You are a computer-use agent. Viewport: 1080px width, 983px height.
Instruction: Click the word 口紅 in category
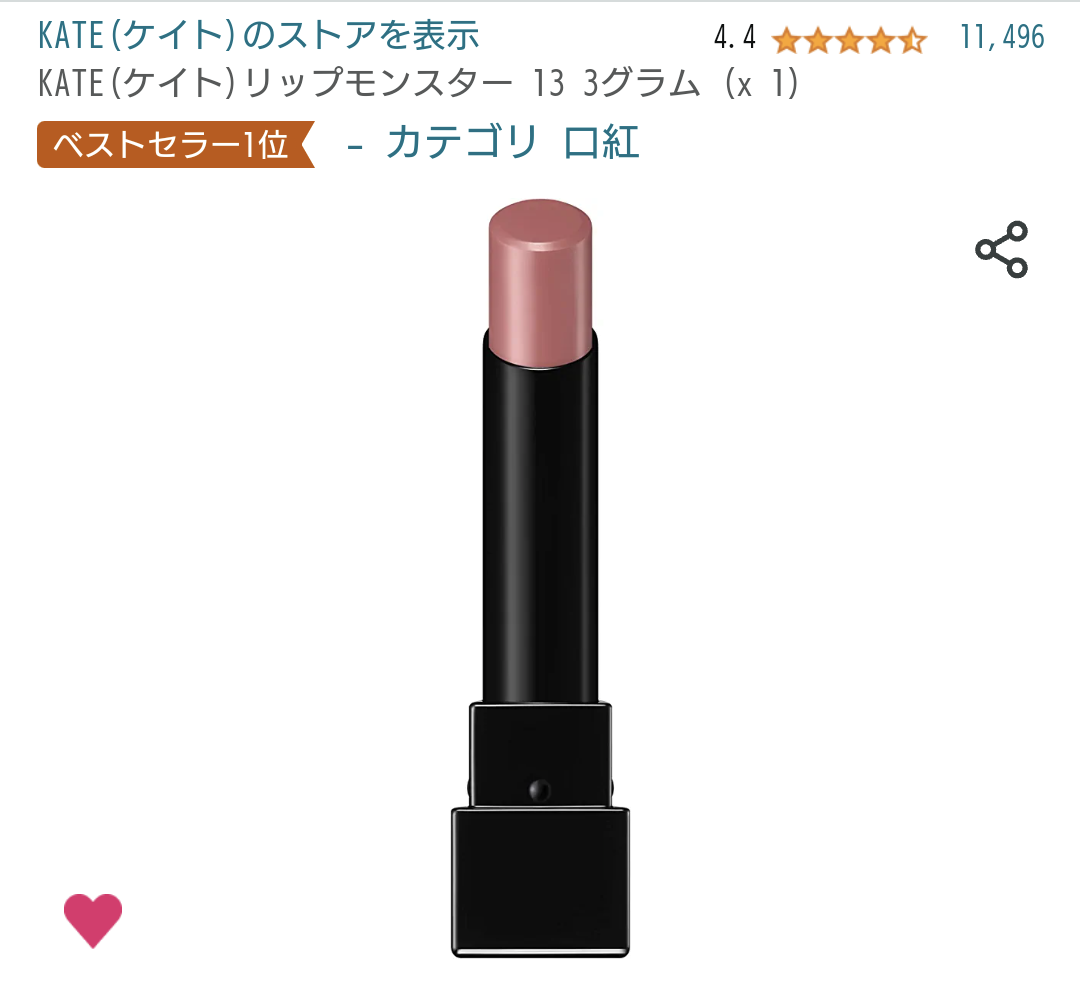pyautogui.click(x=601, y=143)
